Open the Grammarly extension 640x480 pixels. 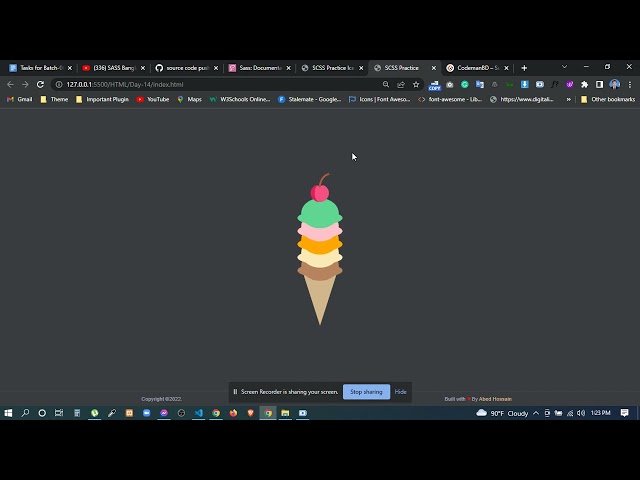coord(465,84)
